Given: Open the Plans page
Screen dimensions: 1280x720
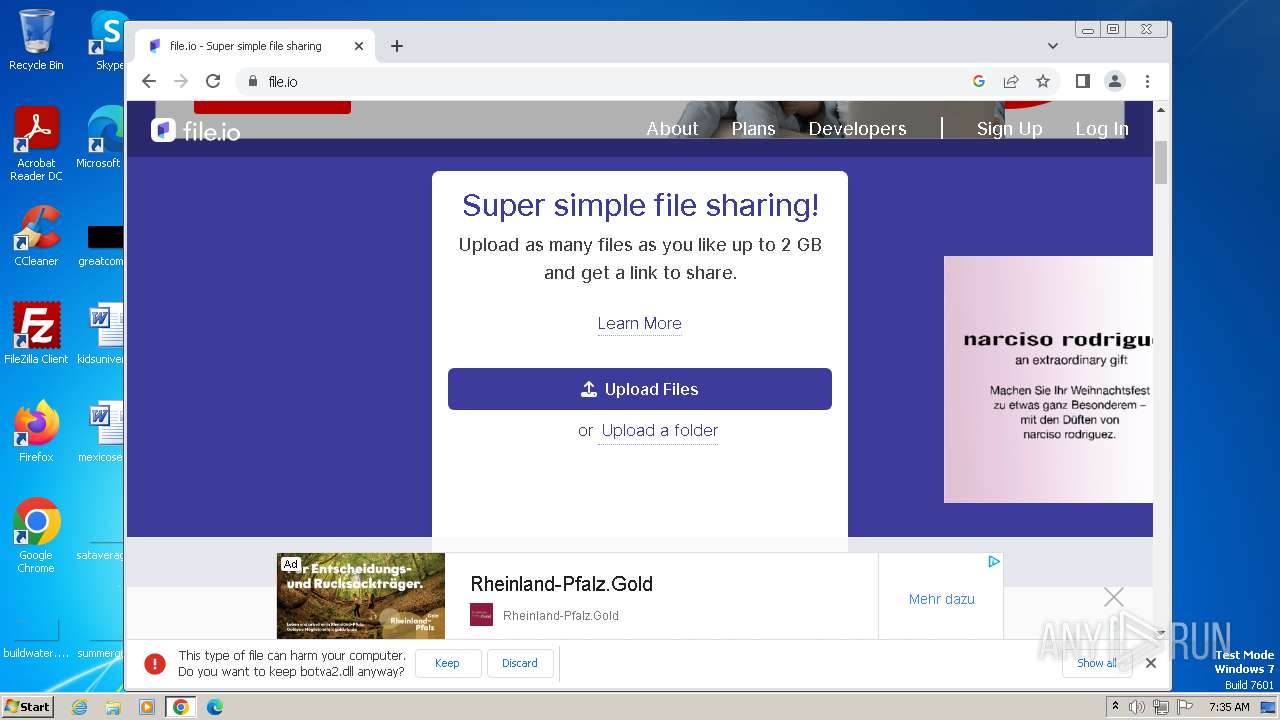Looking at the screenshot, I should 753,129.
